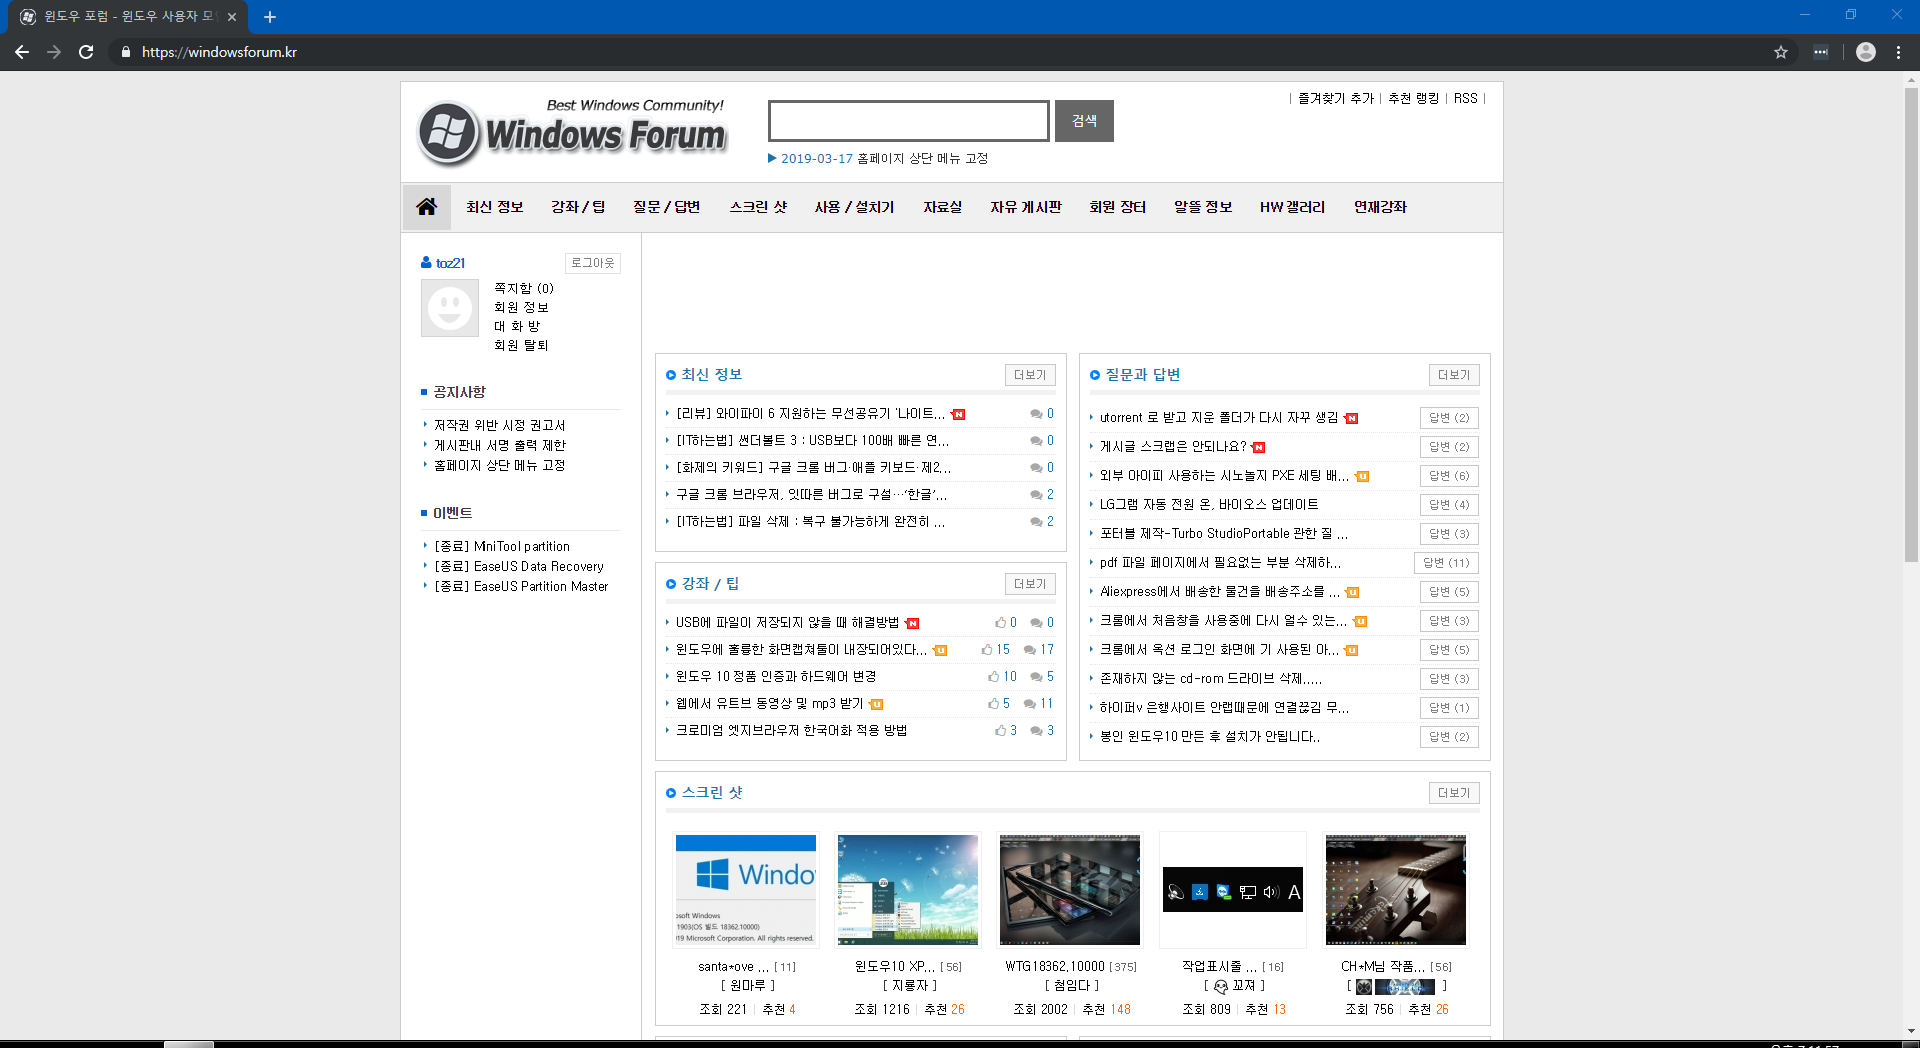
Task: Click the browser forward arrow
Action: (54, 52)
